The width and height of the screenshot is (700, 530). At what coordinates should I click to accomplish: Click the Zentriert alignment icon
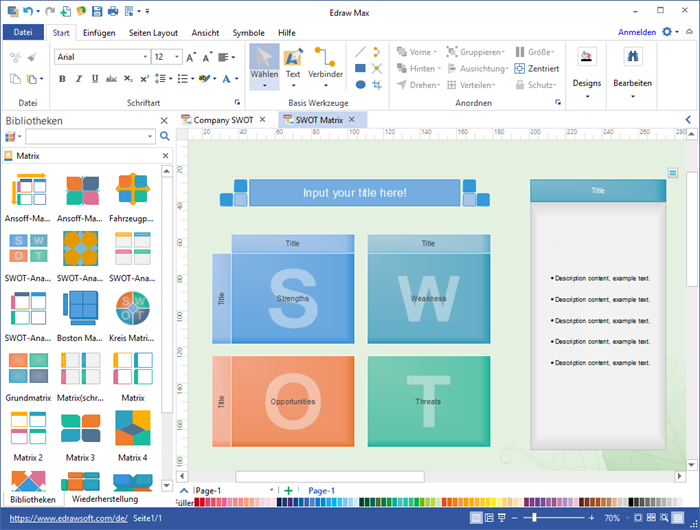(537, 69)
